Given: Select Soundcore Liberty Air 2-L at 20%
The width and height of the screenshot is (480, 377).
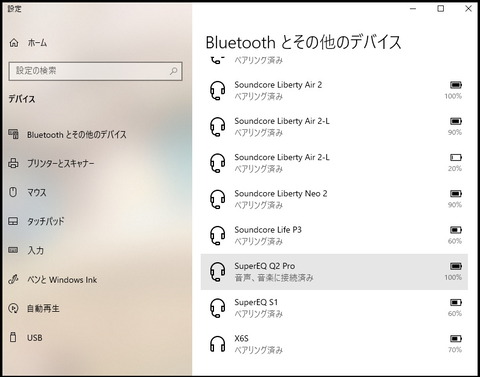Looking at the screenshot, I should (282, 157).
